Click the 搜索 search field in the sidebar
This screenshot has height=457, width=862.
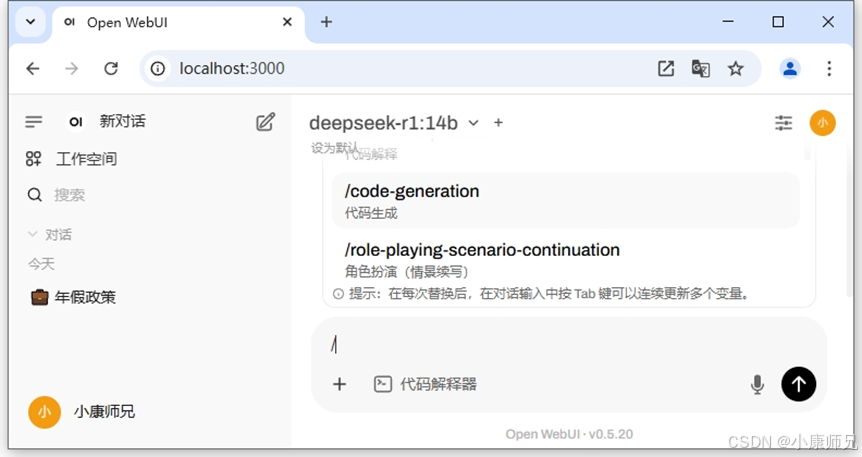point(69,195)
